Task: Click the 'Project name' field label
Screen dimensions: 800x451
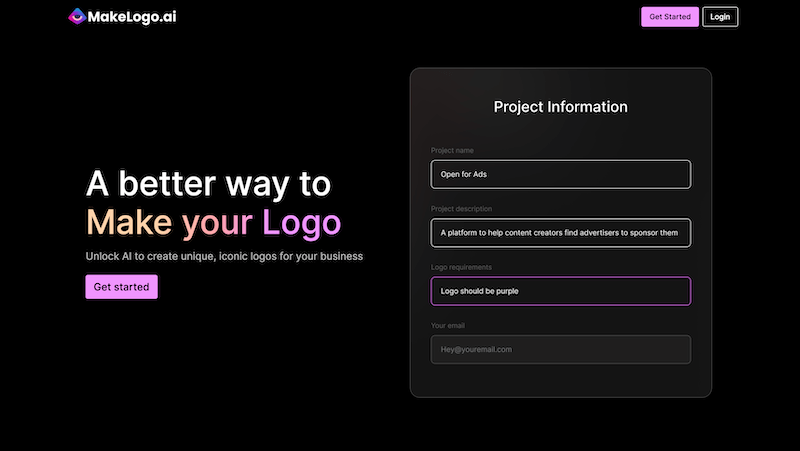Action: (x=453, y=151)
